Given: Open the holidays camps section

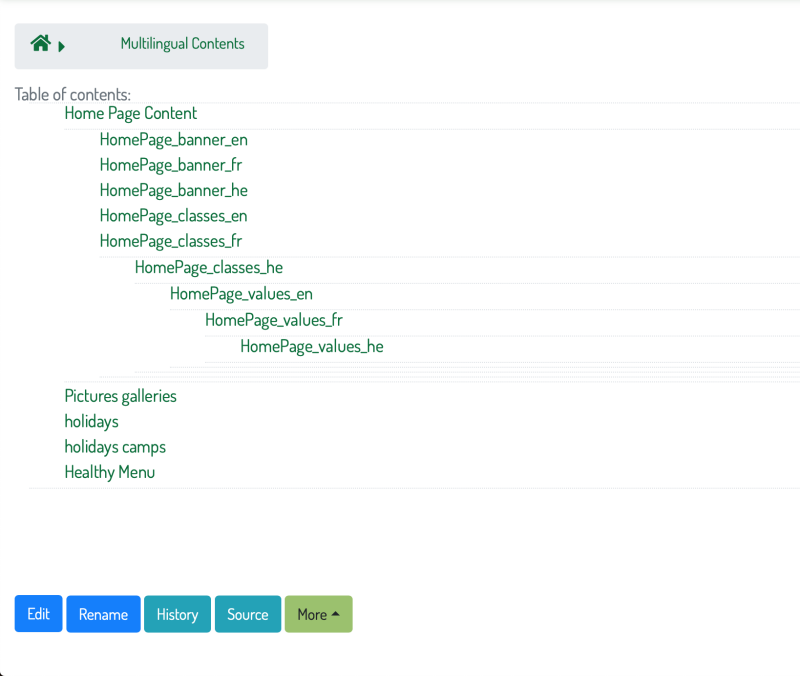Looking at the screenshot, I should pos(115,447).
